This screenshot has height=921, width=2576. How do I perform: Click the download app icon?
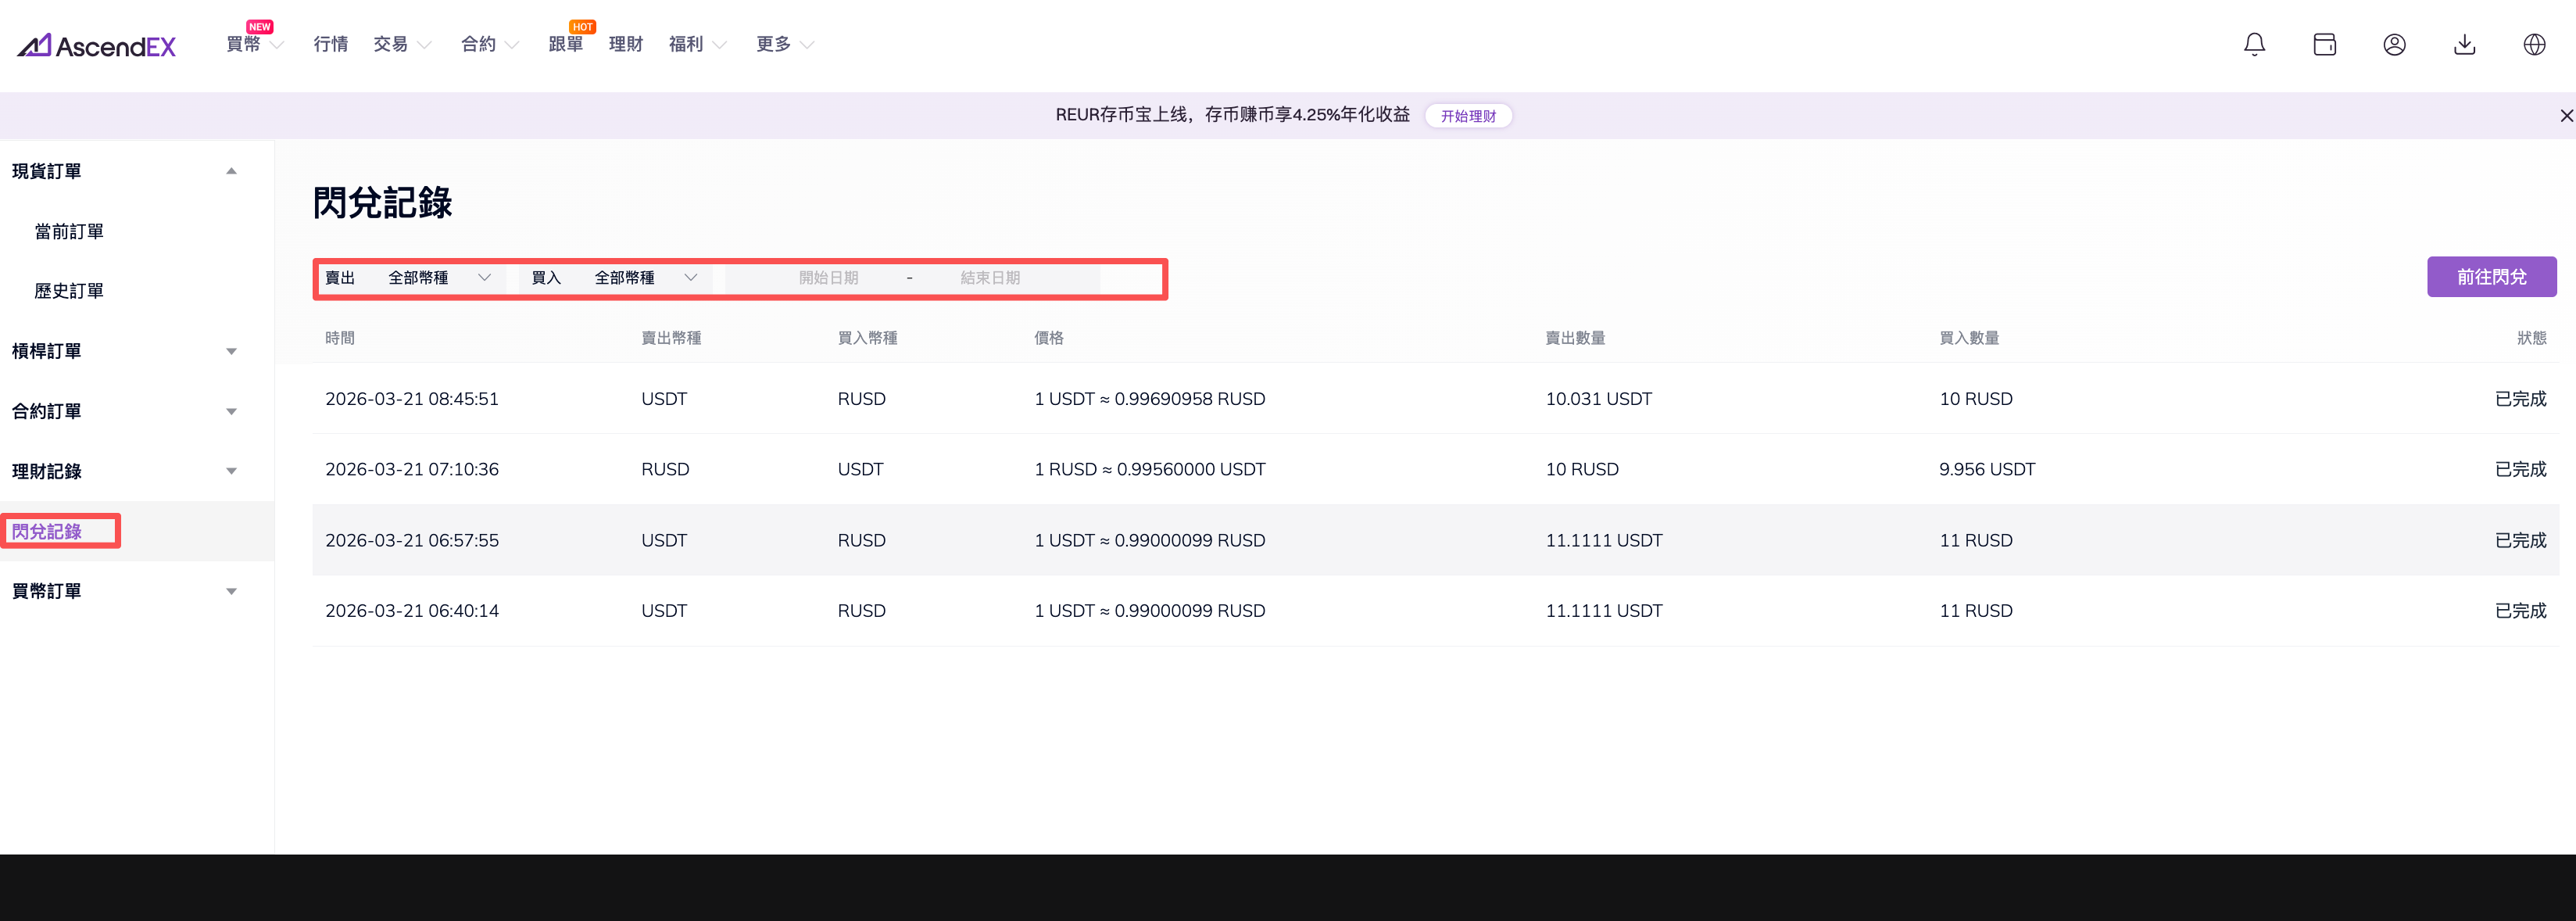2464,44
